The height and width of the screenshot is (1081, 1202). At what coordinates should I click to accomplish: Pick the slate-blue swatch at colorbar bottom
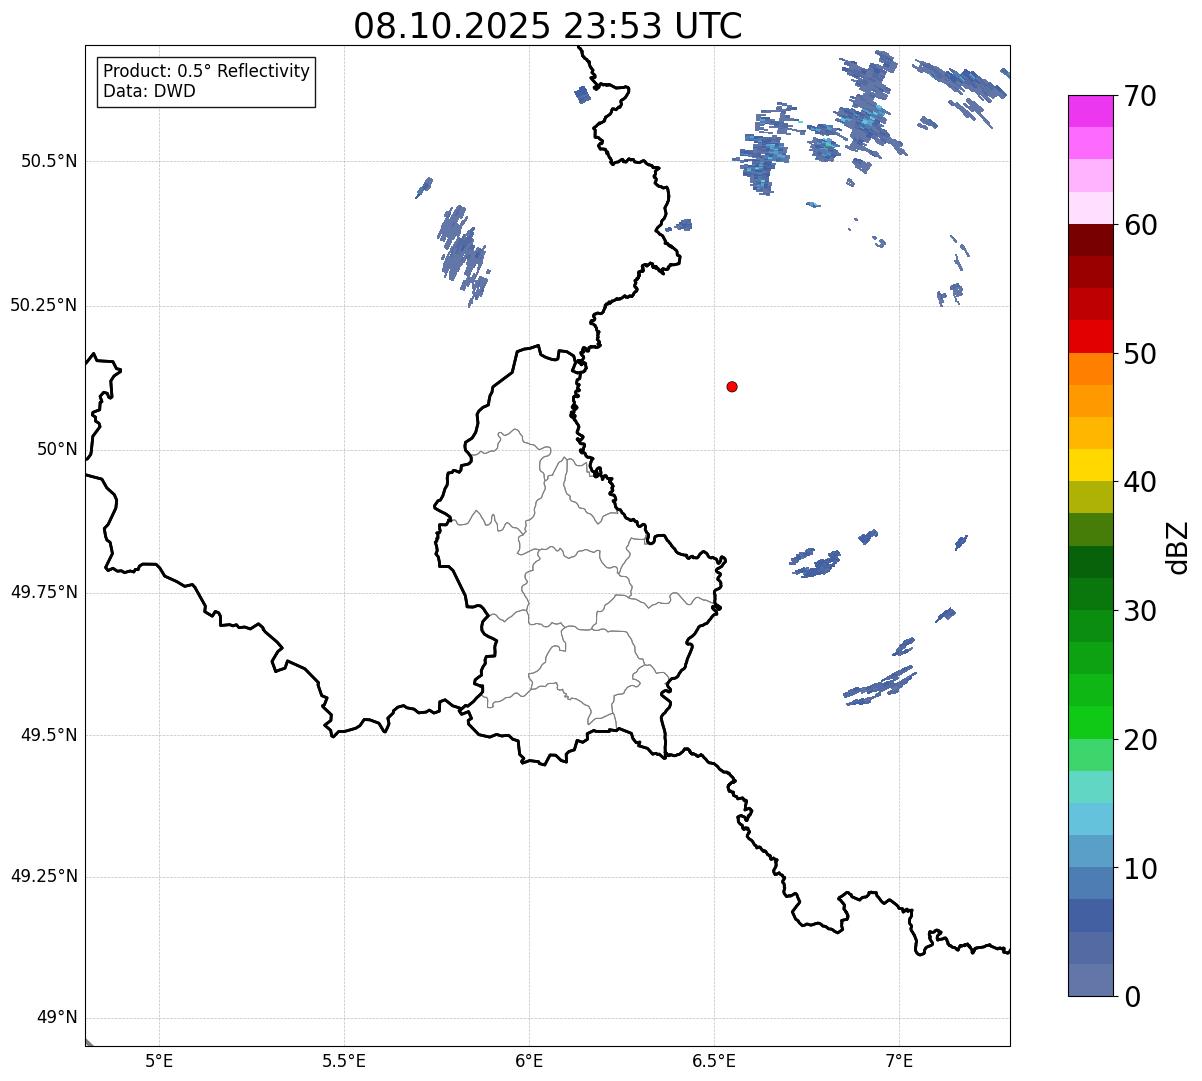pyautogui.click(x=1090, y=980)
